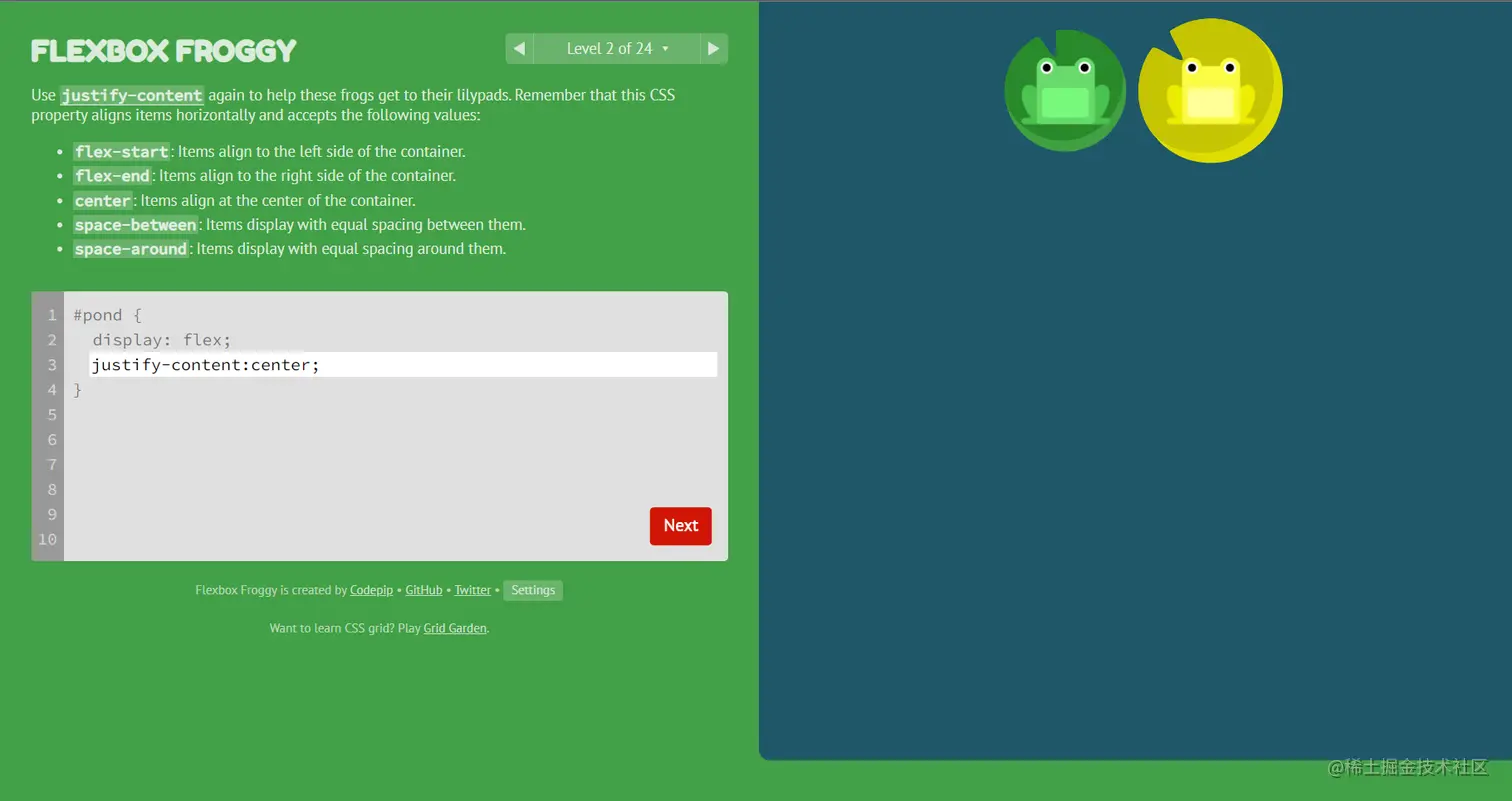Click the justify-content code term in instructions
Viewport: 1512px width, 801px height.
click(132, 96)
